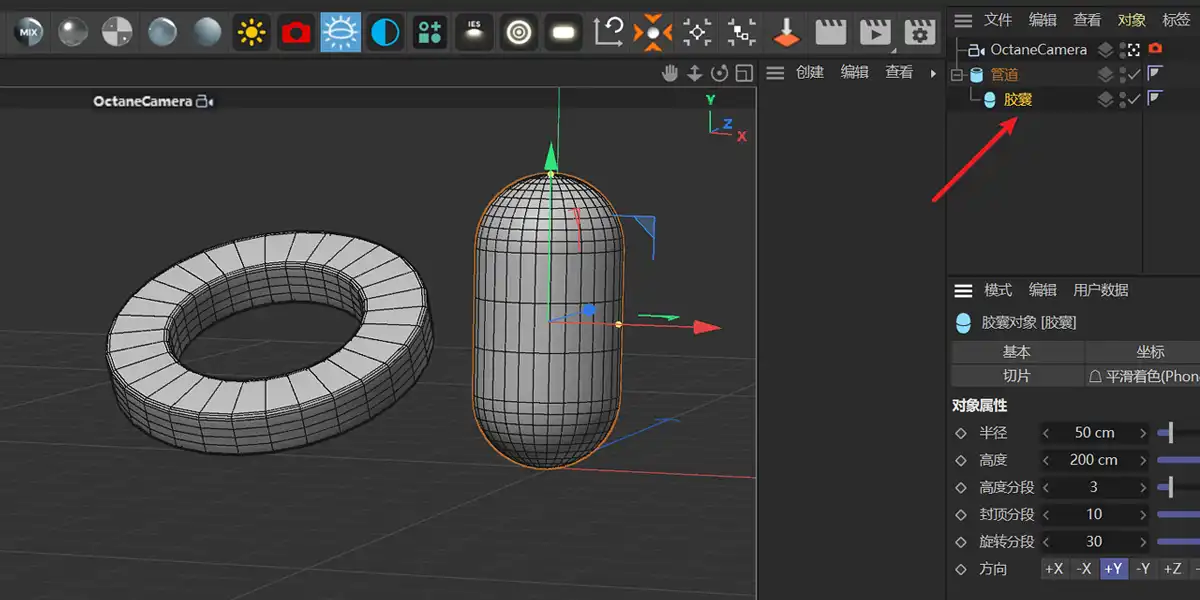Viewport: 1200px width, 600px height.
Task: Select the 胶囊 object in the hierarchy
Action: pos(1018,99)
